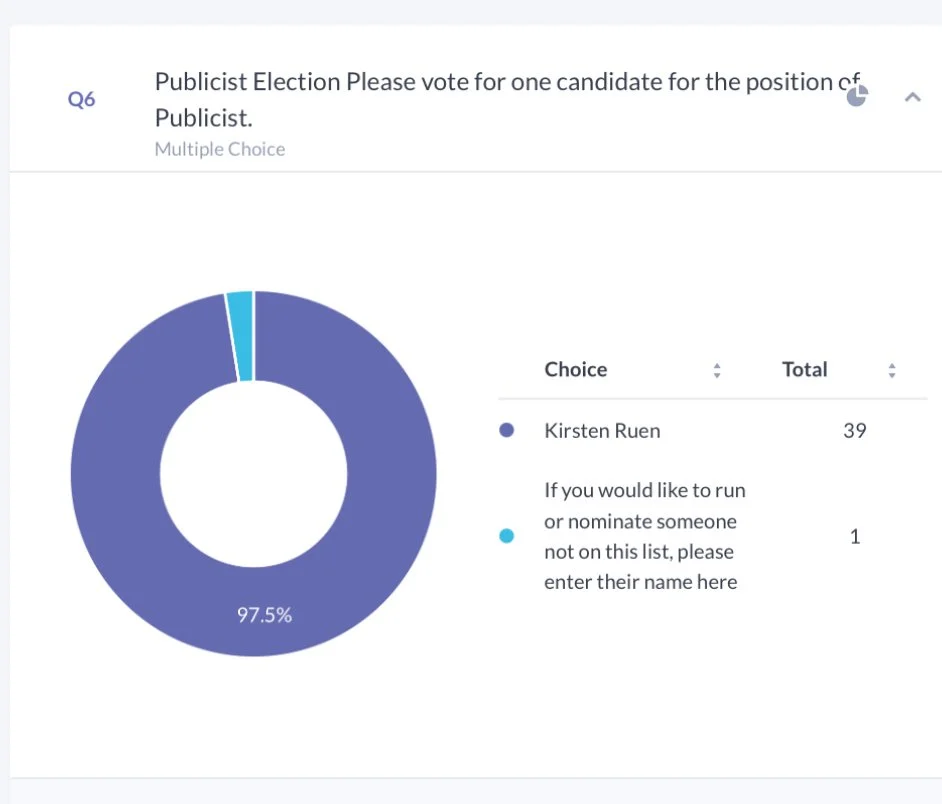Click the Q6 question number label
Screen dimensions: 942x804
click(x=81, y=100)
